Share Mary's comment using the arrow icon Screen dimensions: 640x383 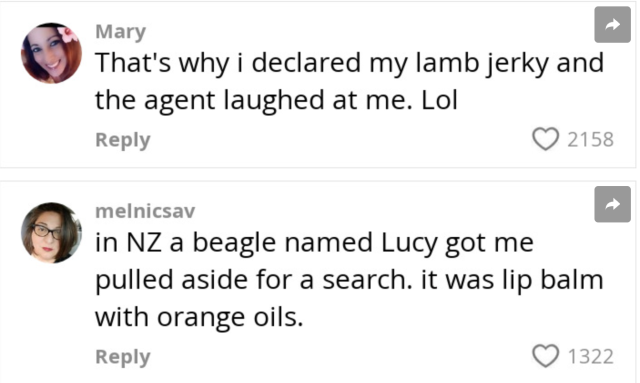612,24
